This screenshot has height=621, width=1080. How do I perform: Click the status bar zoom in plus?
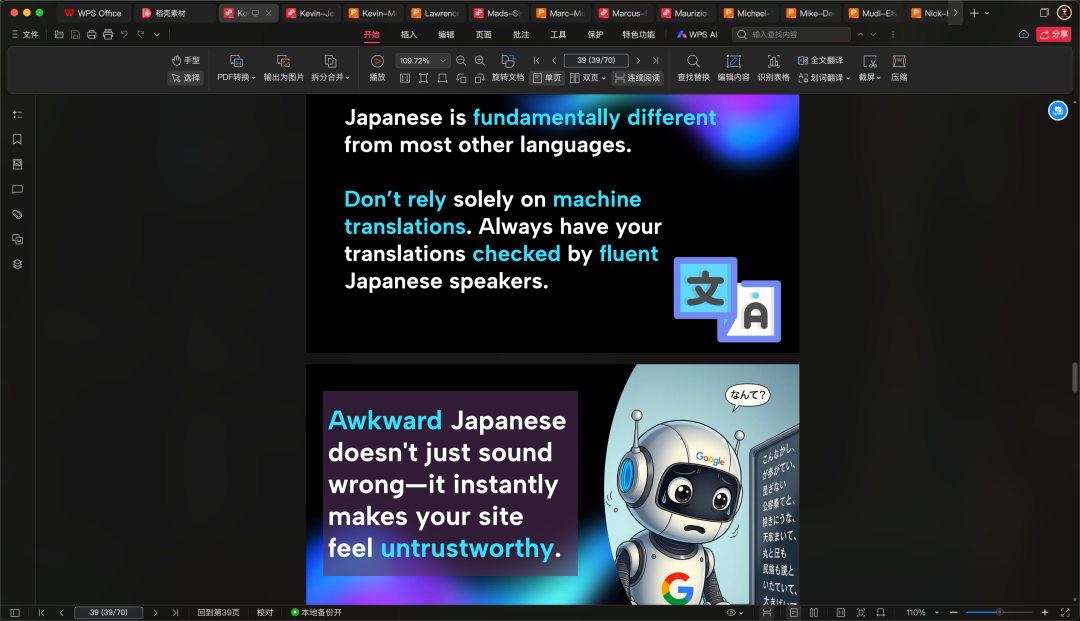point(1044,612)
